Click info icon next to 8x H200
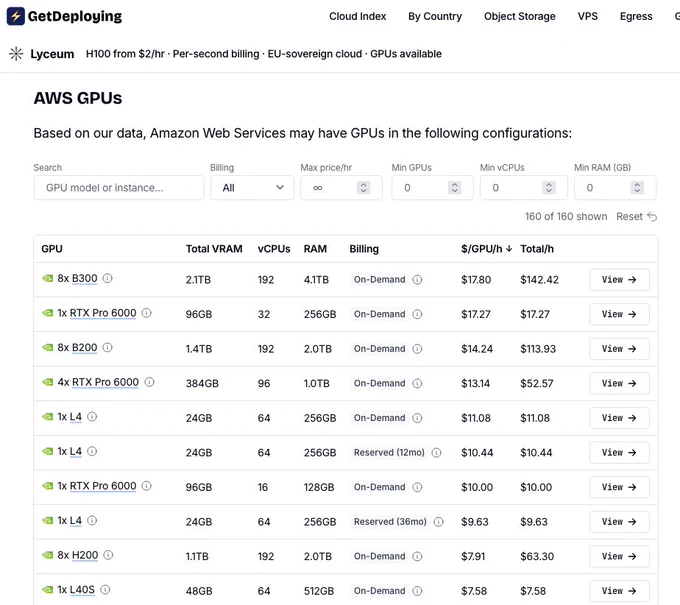The height and width of the screenshot is (605, 680). (108, 555)
